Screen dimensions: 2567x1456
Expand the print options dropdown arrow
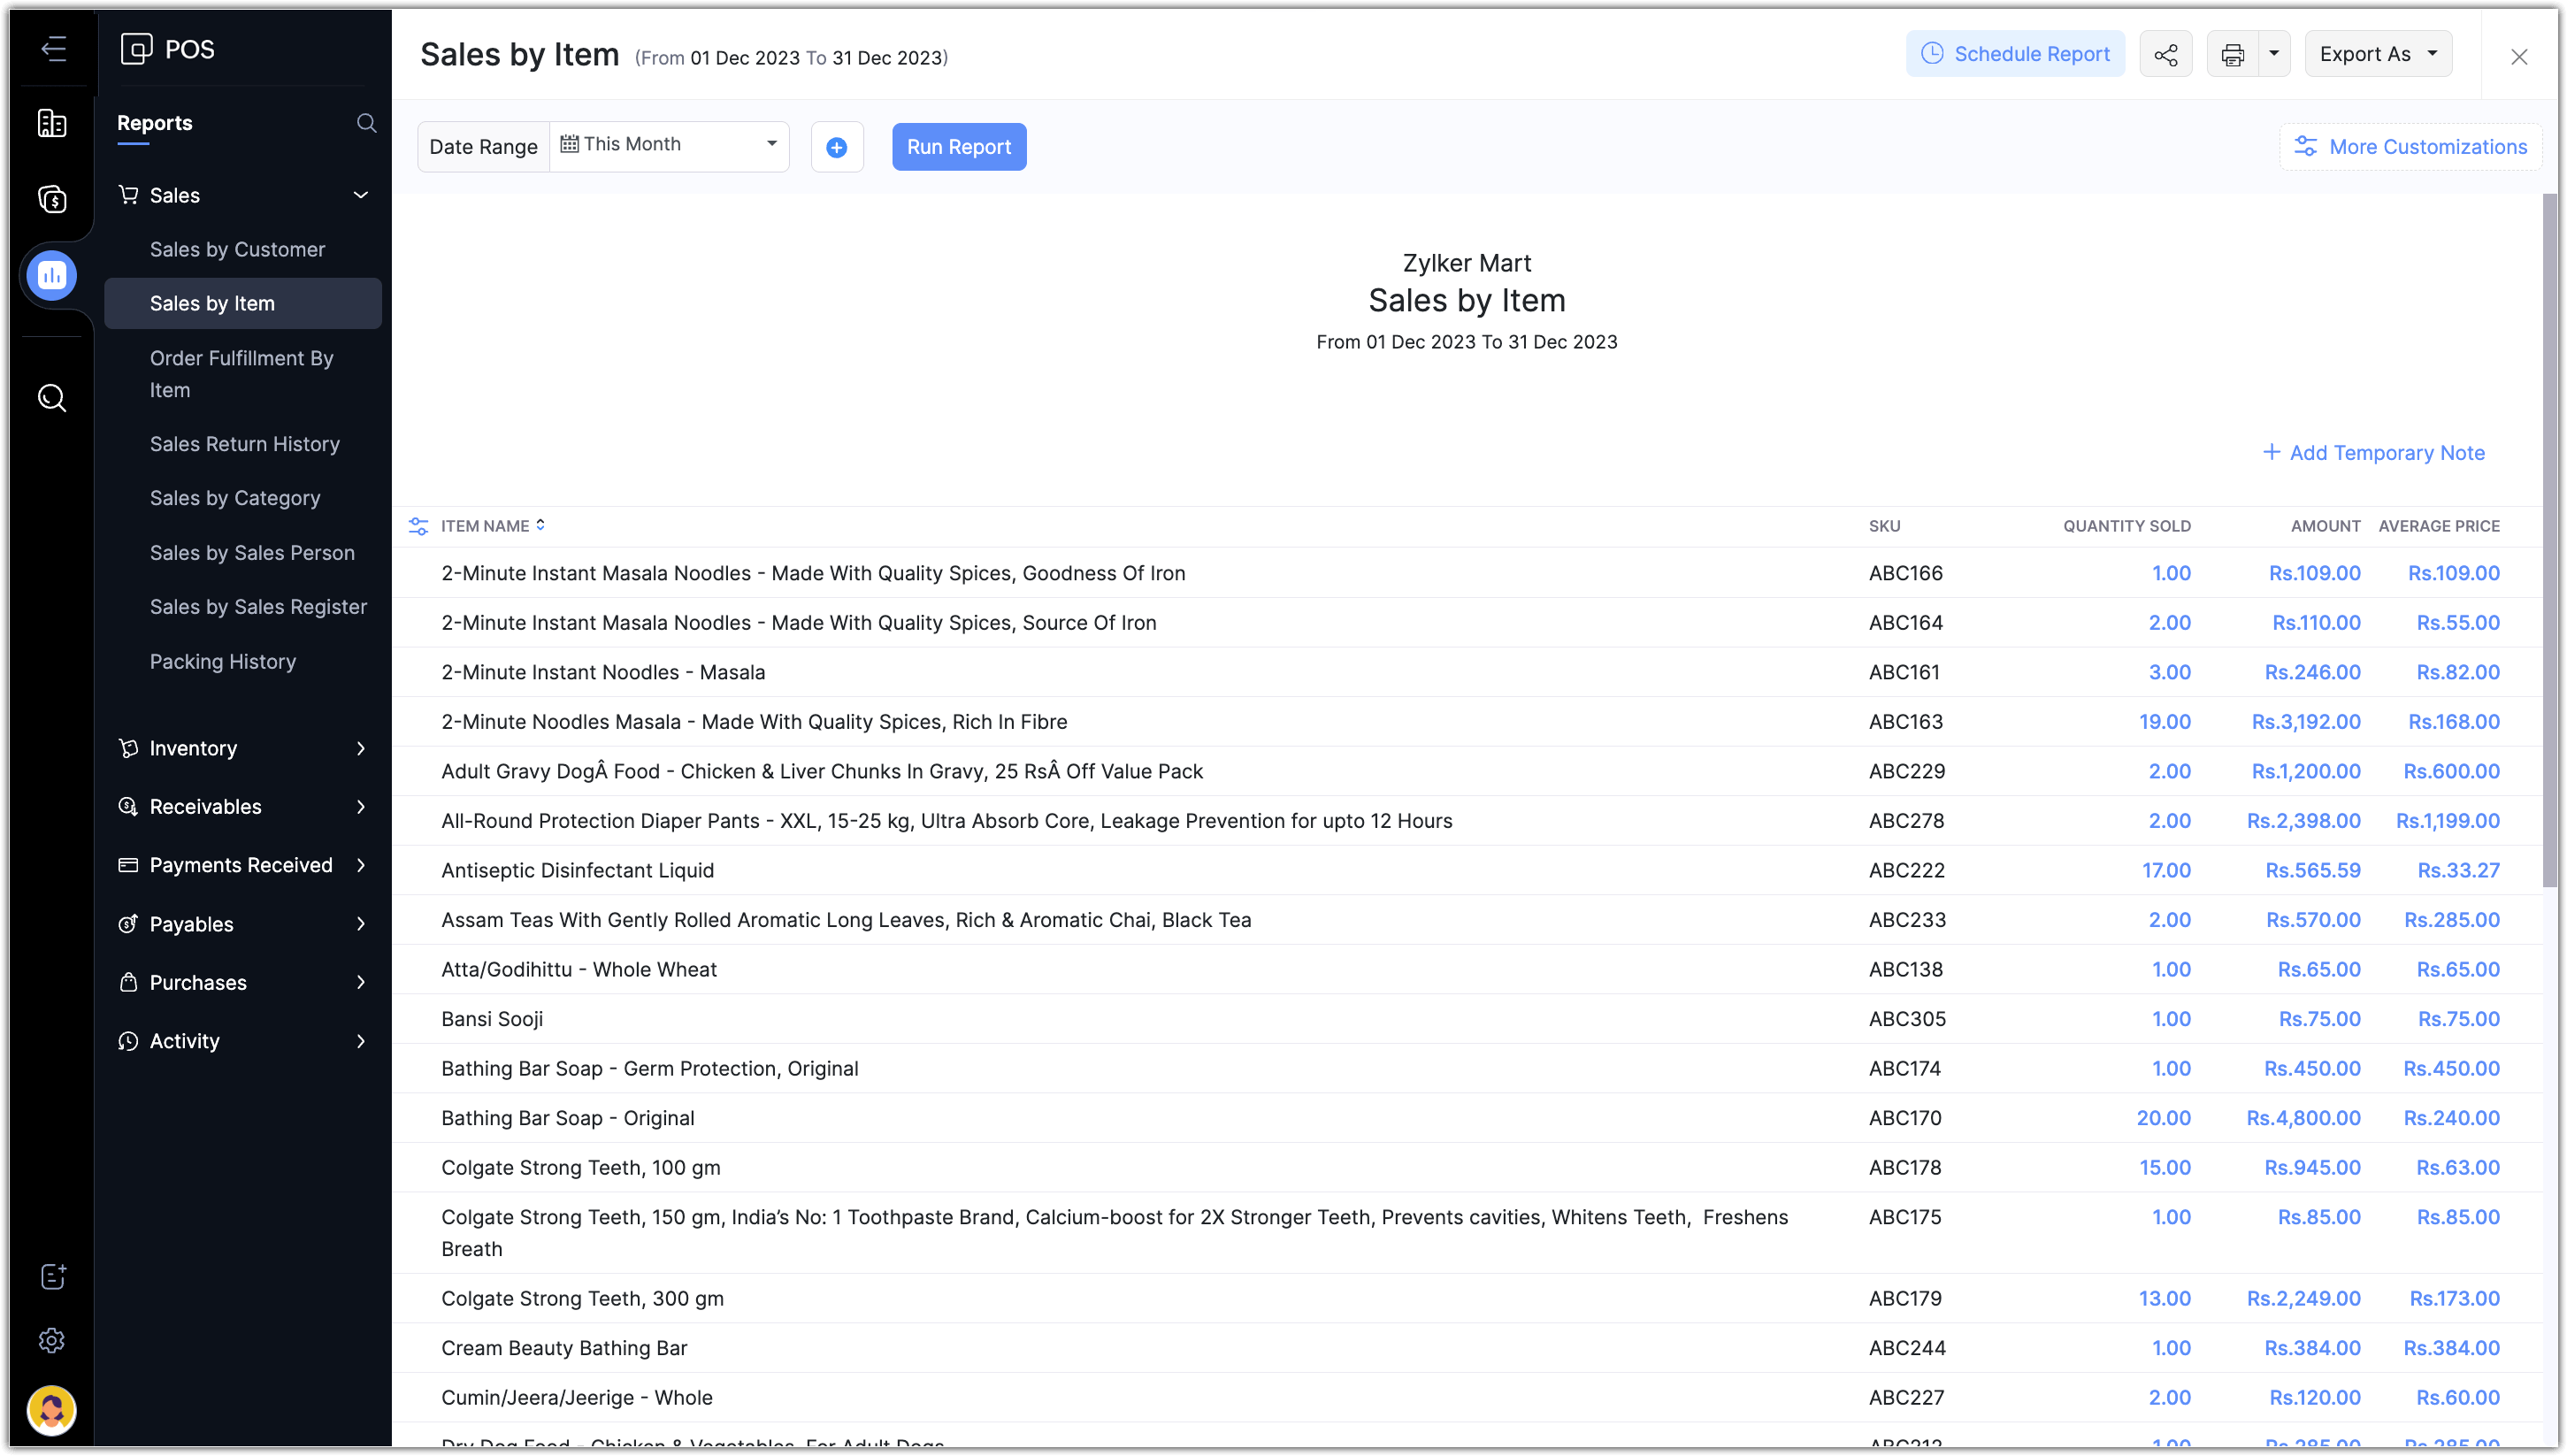(2273, 54)
